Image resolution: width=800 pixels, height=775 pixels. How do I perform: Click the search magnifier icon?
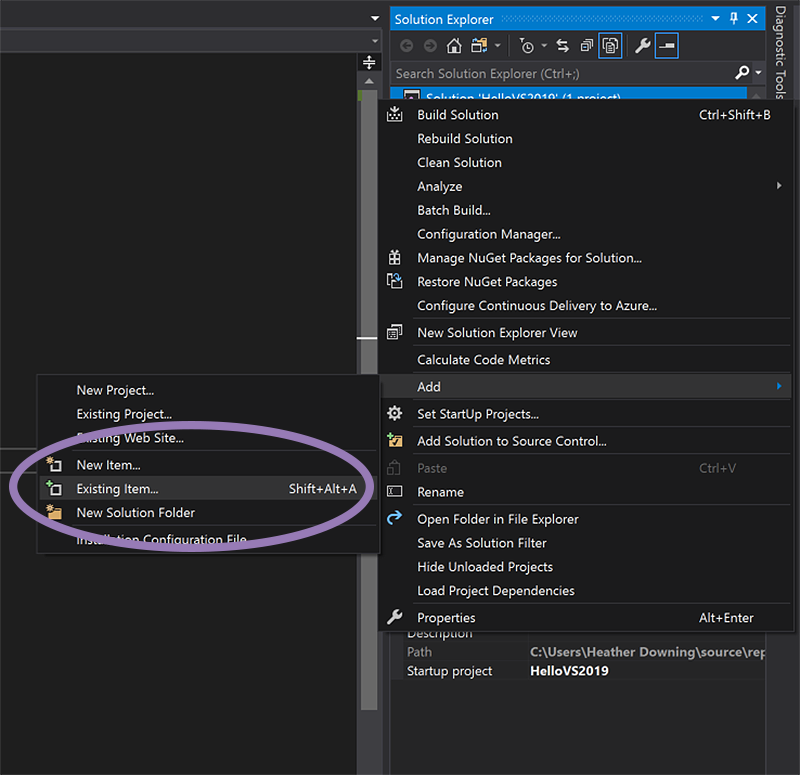coord(741,73)
